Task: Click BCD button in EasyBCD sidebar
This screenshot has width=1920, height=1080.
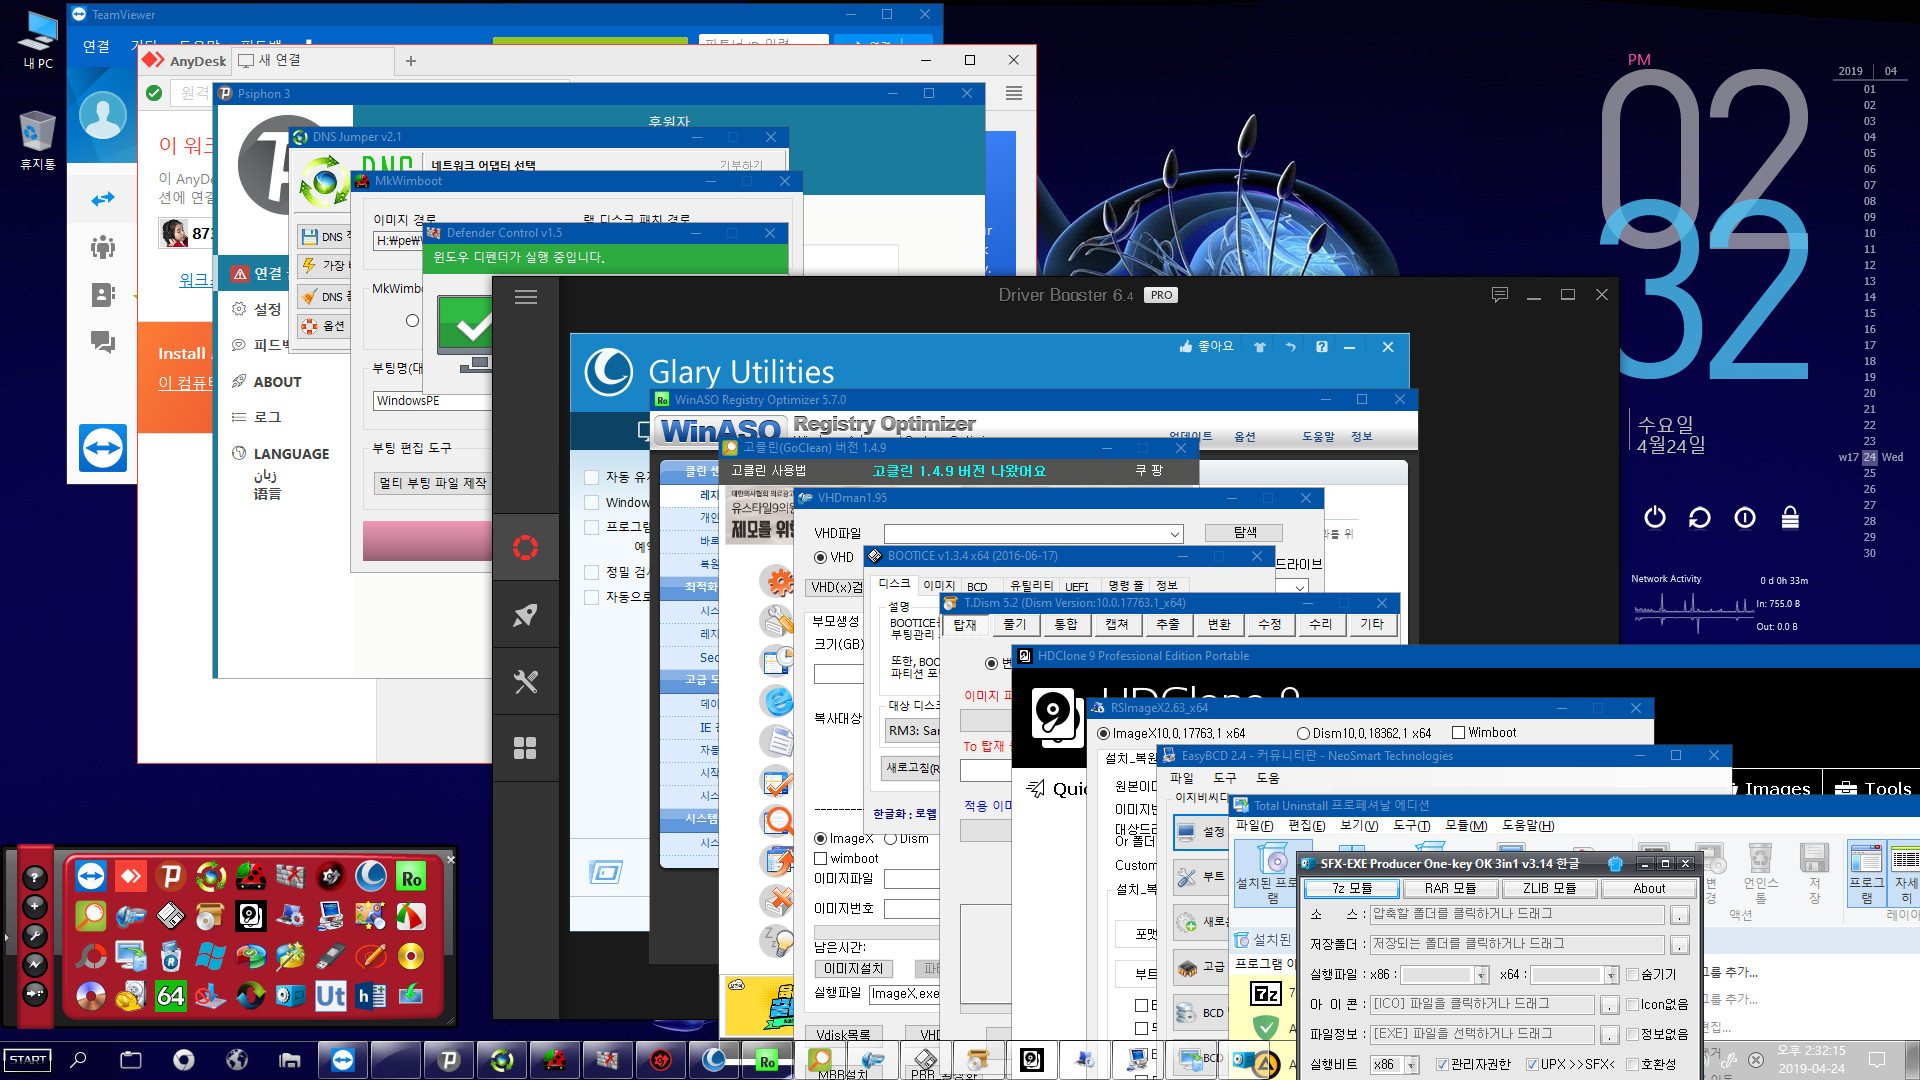Action: 1201,1012
